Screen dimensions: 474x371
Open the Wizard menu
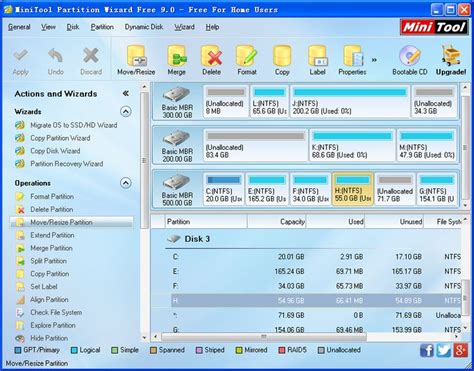pos(184,27)
